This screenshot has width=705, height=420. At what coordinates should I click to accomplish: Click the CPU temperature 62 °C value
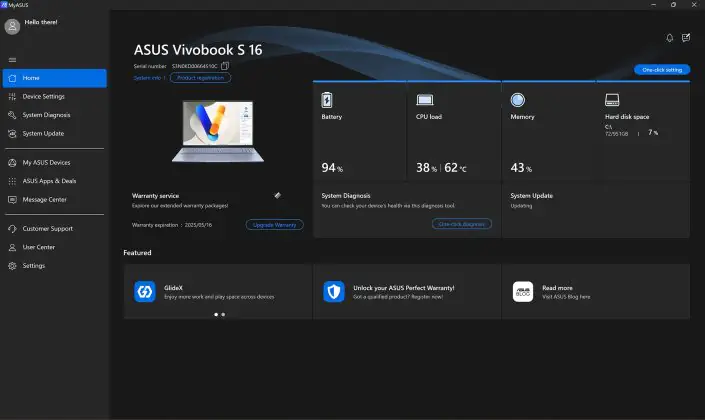pyautogui.click(x=455, y=168)
